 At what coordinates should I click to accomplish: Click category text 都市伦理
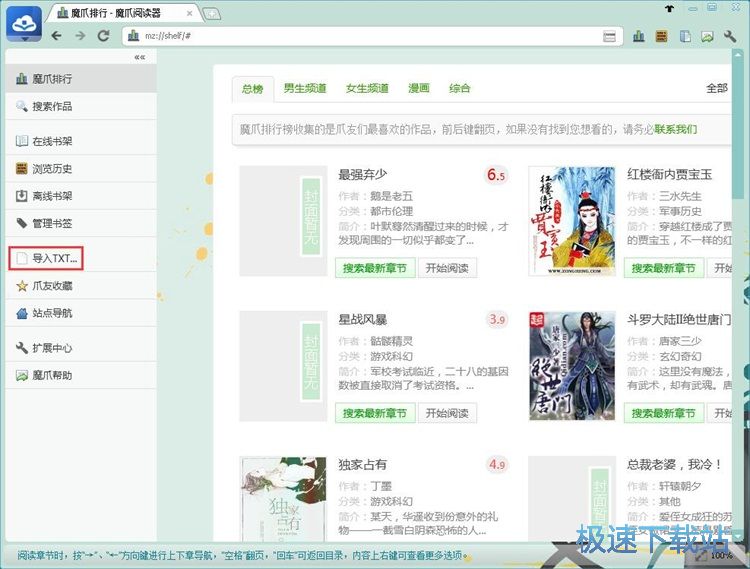pos(391,211)
